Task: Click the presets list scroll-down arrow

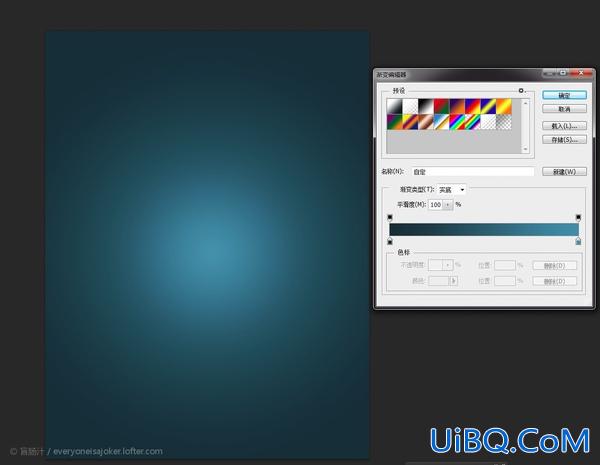Action: 525,149
